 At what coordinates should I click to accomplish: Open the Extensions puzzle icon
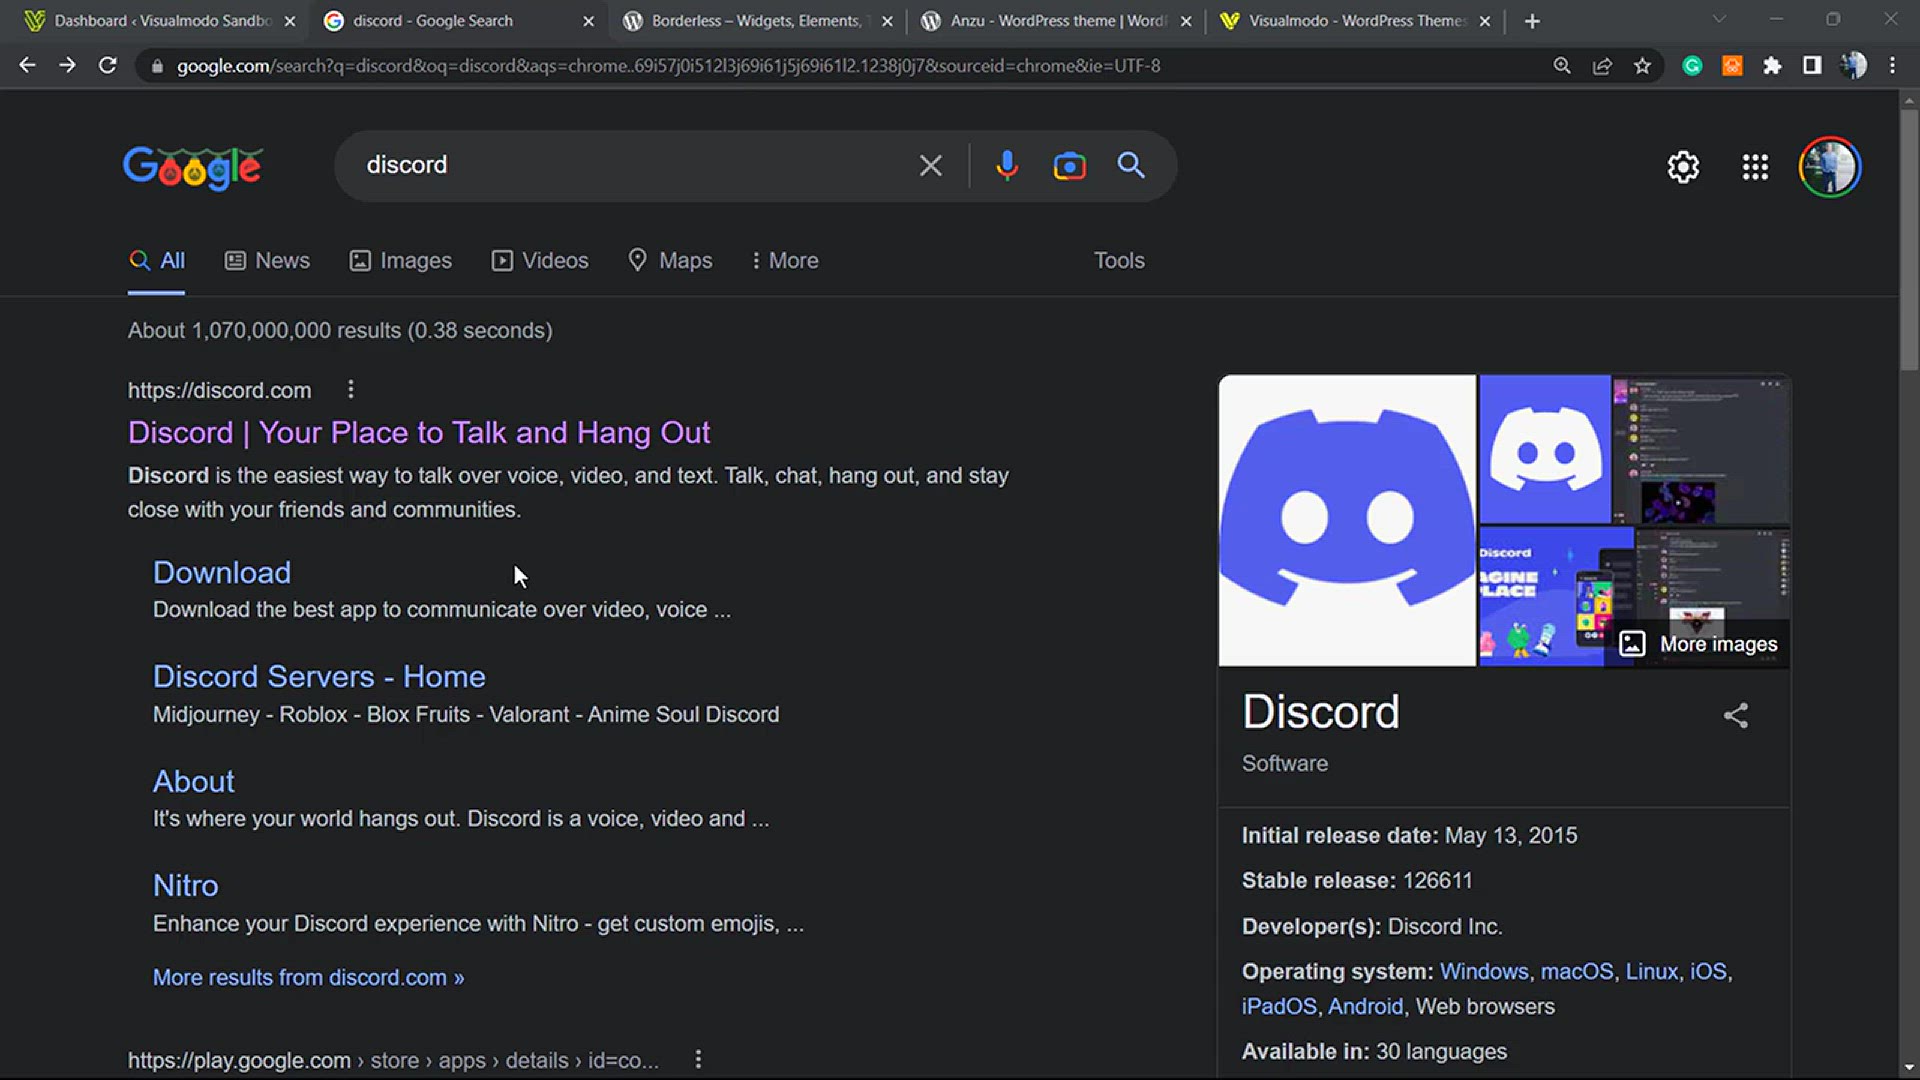tap(1772, 65)
